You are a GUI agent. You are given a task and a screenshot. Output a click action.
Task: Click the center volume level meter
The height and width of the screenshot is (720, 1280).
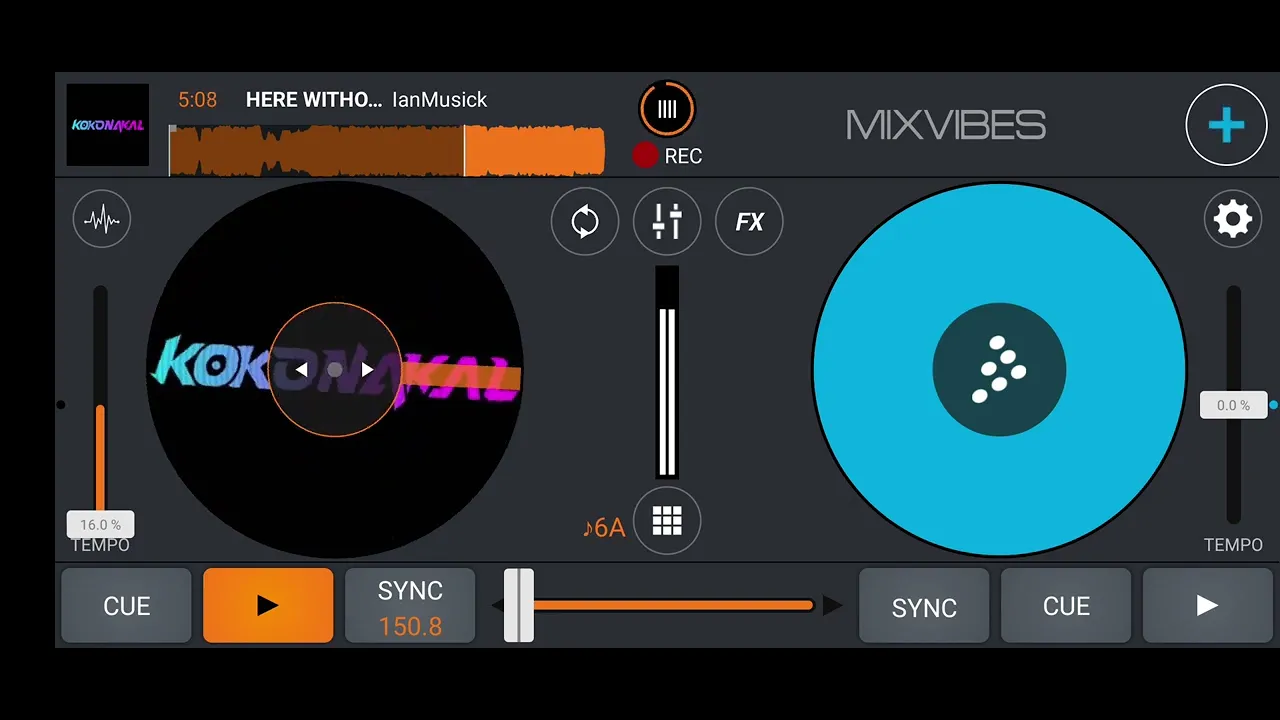(667, 372)
